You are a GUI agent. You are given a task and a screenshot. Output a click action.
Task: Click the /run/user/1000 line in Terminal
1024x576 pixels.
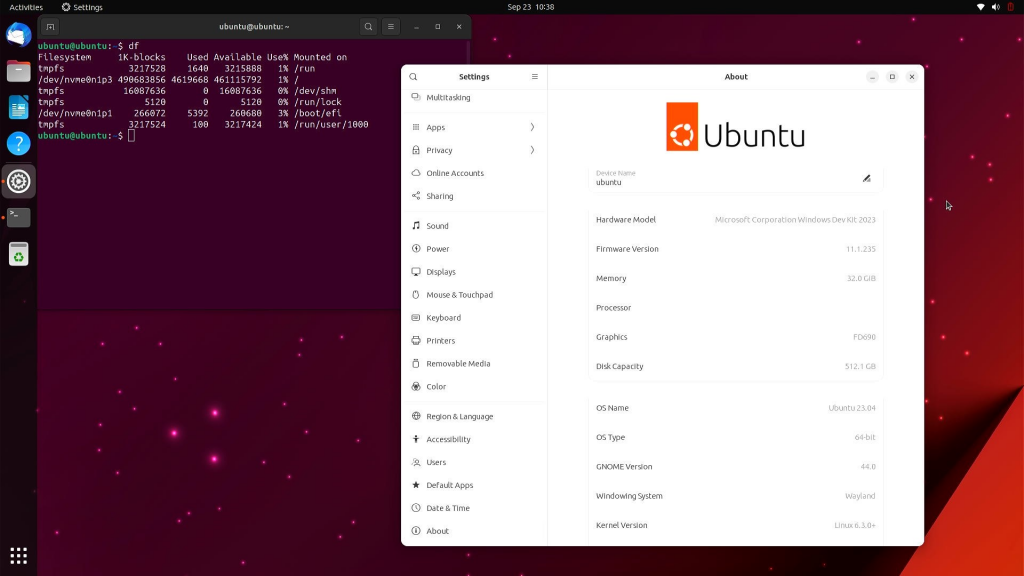(x=203, y=124)
